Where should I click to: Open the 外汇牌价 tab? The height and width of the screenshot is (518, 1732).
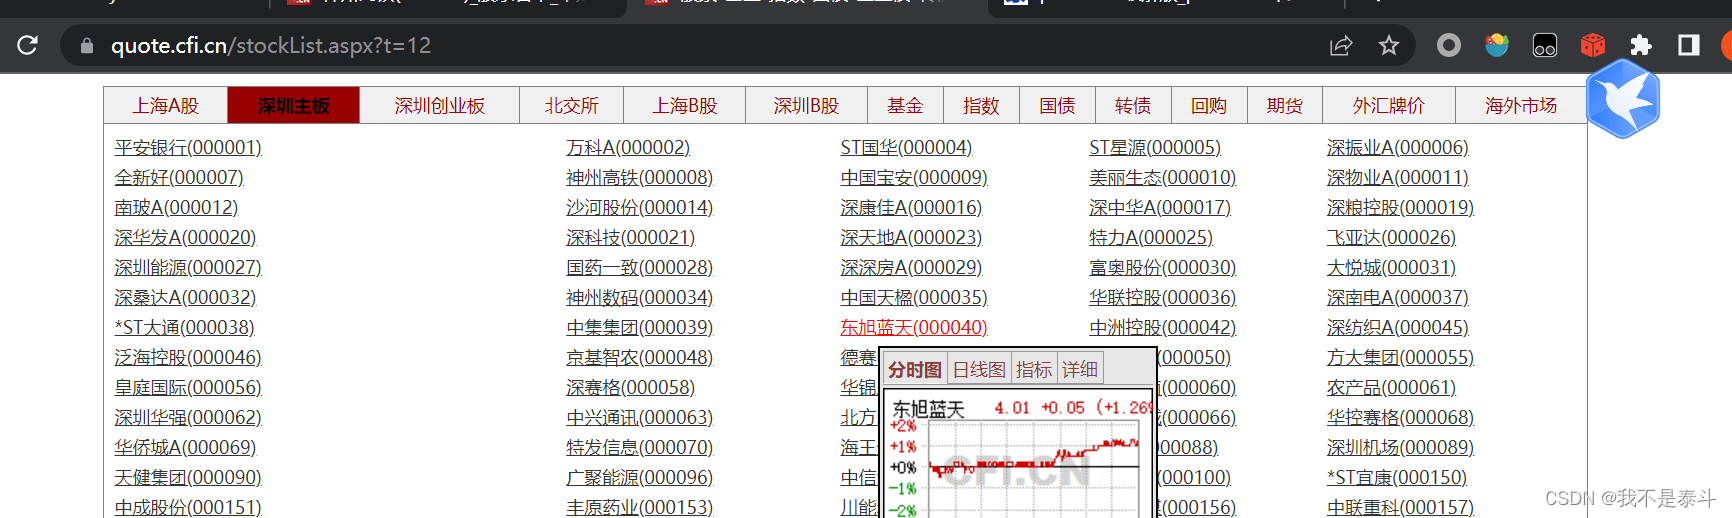(1389, 106)
